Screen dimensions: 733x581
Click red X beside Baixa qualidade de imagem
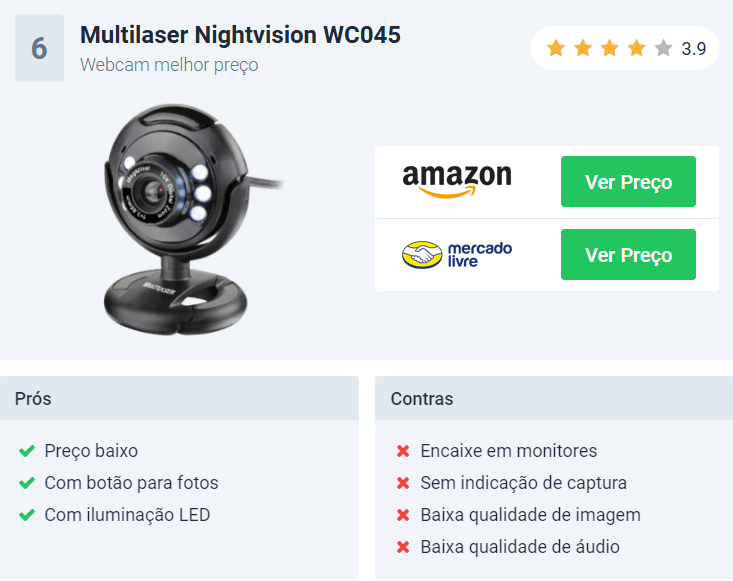[403, 515]
